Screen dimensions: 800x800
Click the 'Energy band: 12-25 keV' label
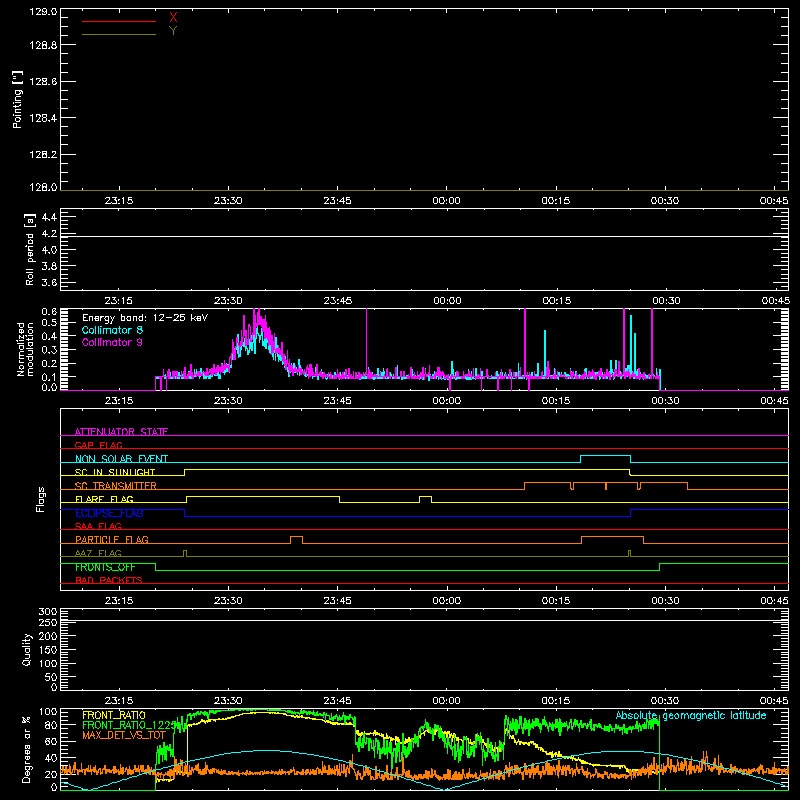pos(145,318)
